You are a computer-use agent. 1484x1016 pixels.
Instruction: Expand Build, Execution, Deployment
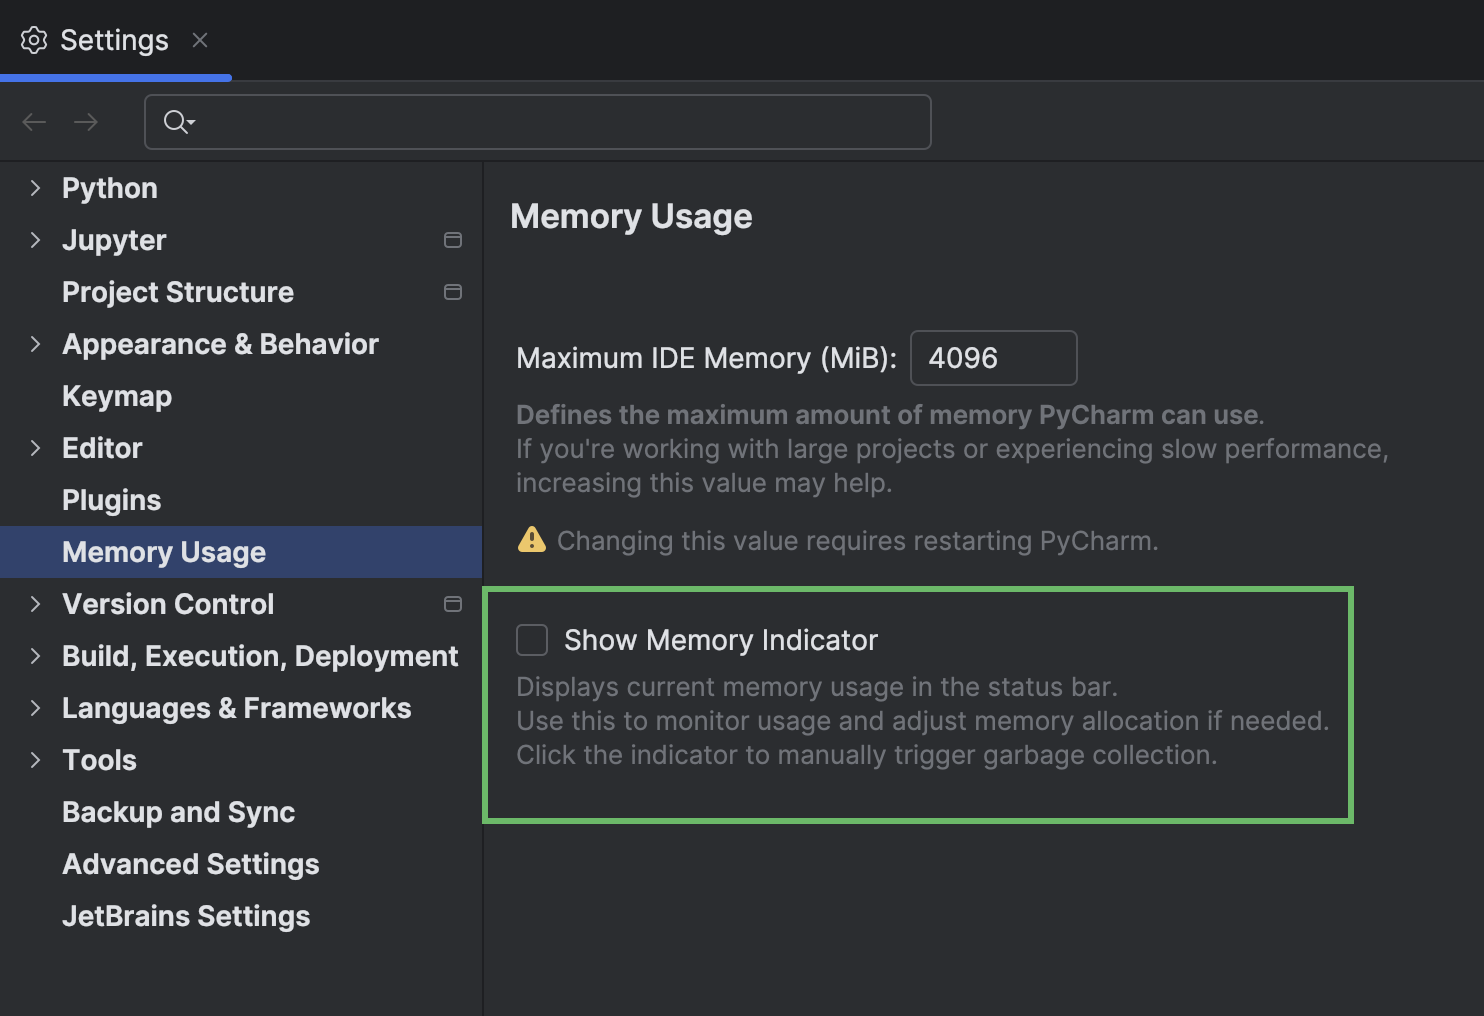coord(35,656)
